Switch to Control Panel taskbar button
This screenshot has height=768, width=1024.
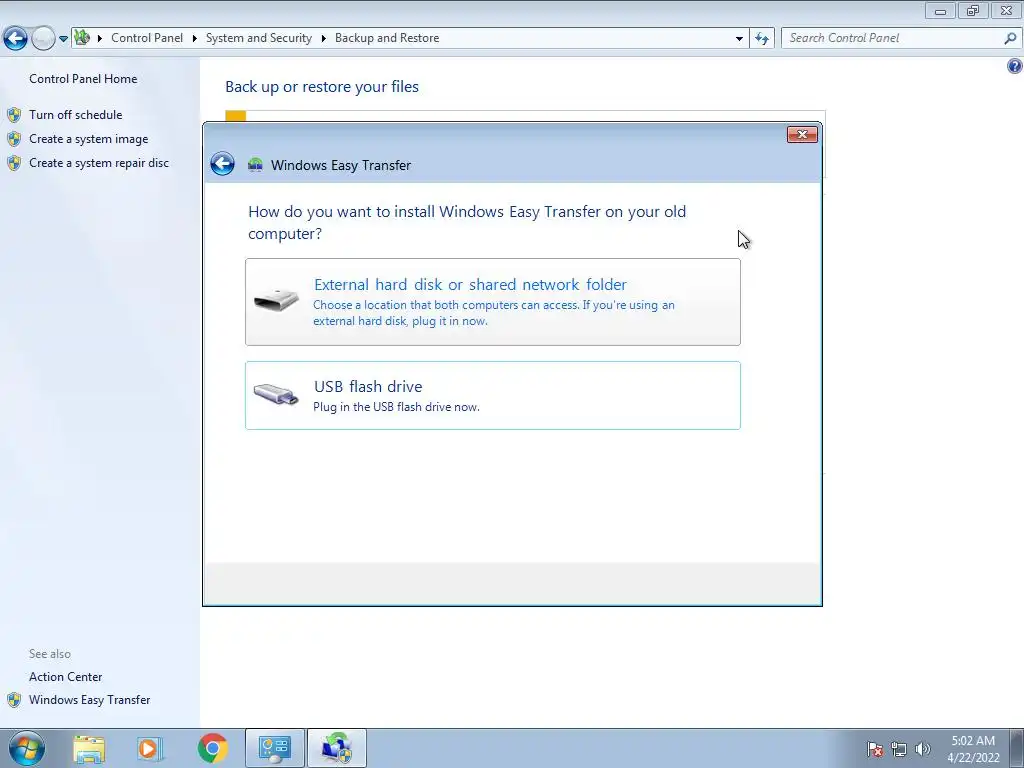(274, 748)
